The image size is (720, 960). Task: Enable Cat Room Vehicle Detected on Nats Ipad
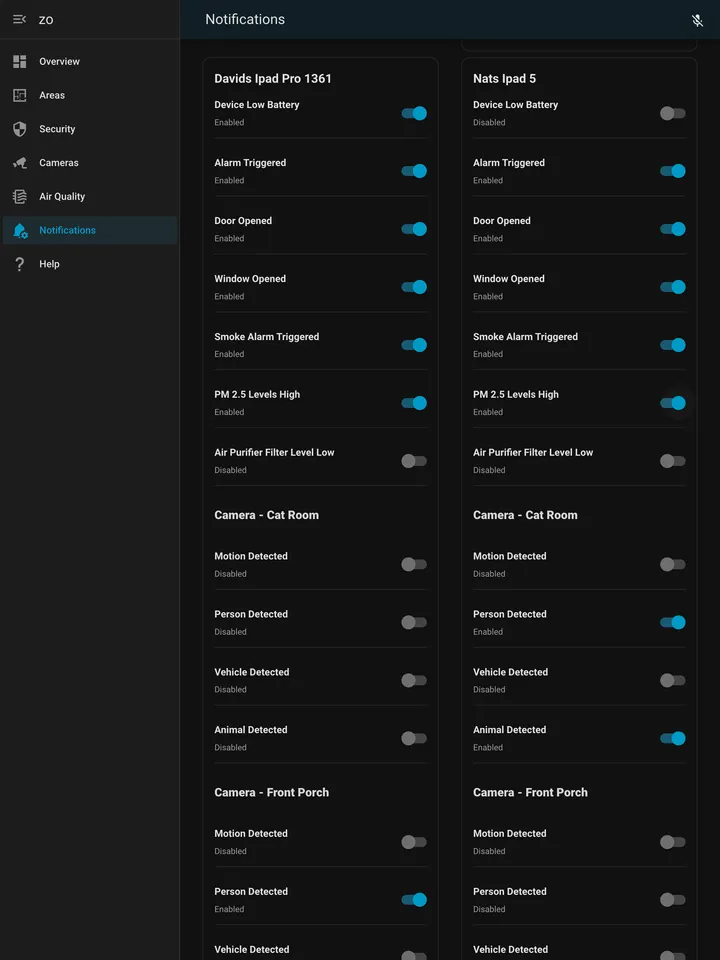(x=673, y=680)
